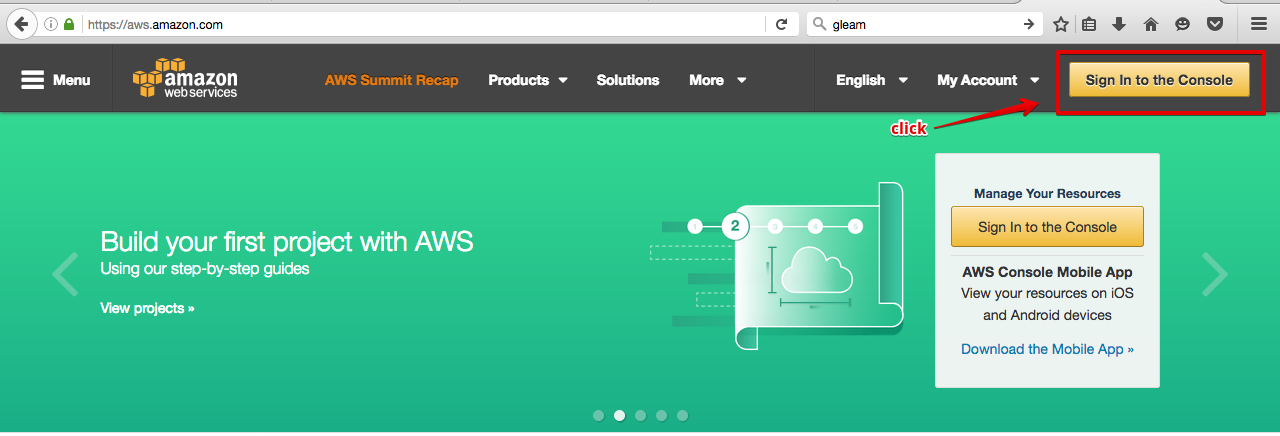Select the second carousel dot

619,415
